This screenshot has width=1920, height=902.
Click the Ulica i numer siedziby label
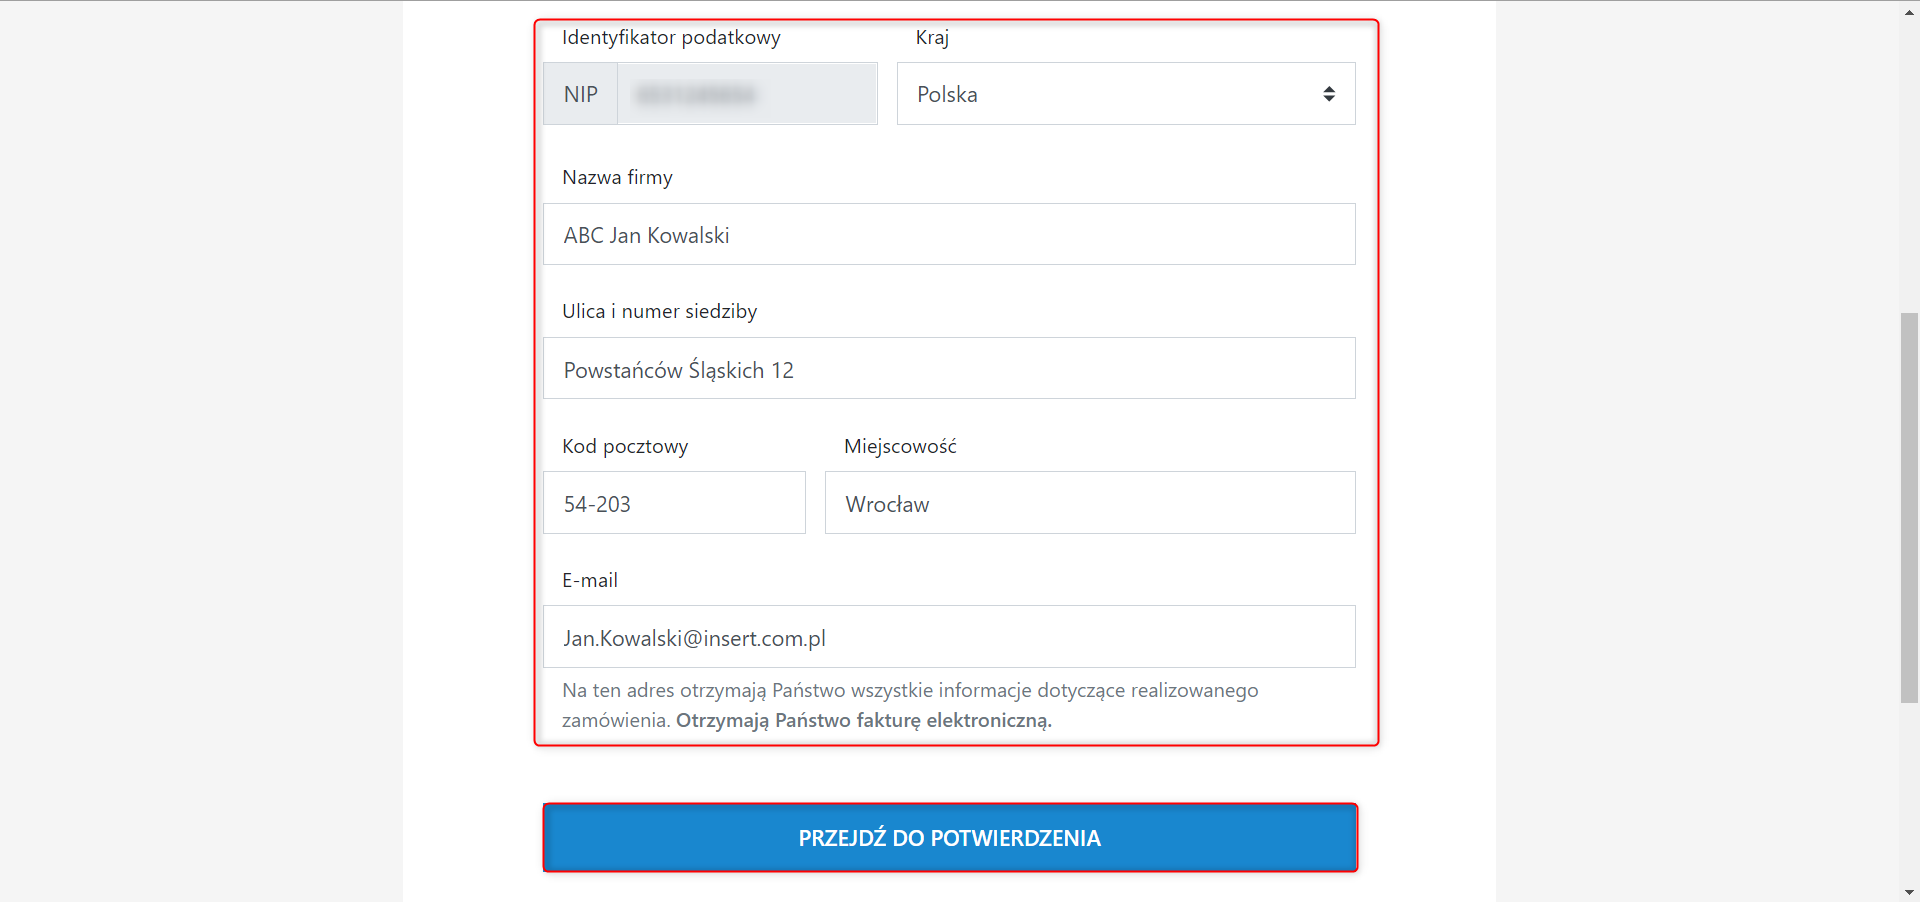[x=659, y=312]
